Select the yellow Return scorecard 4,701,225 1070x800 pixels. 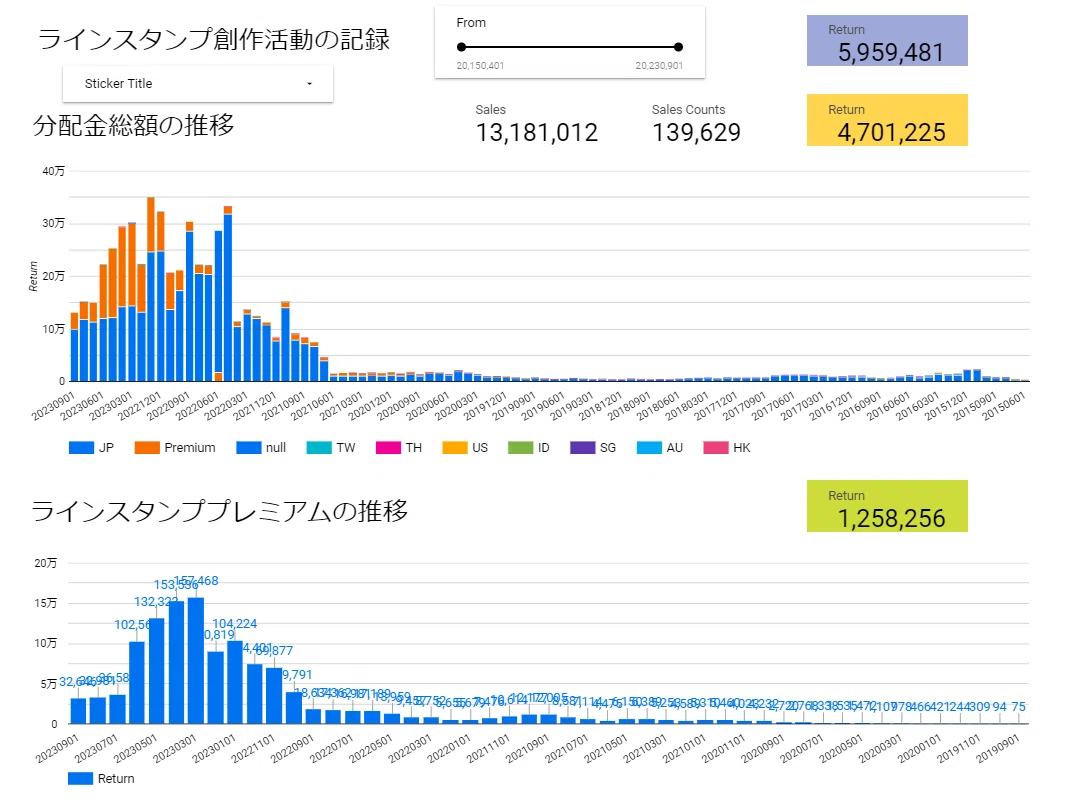click(x=887, y=120)
